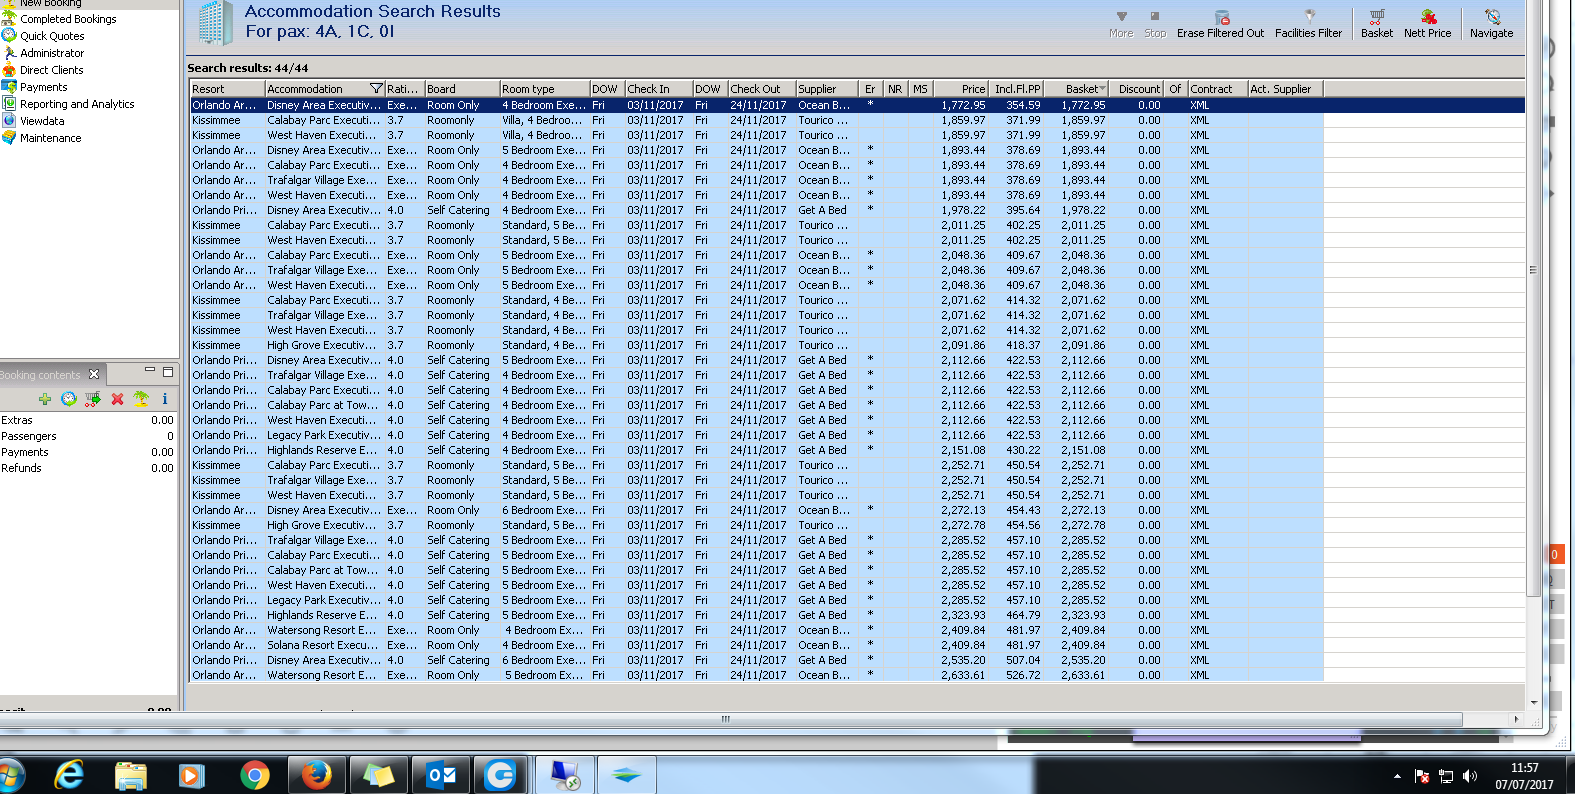Click the Stop toolbar button

[1155, 25]
